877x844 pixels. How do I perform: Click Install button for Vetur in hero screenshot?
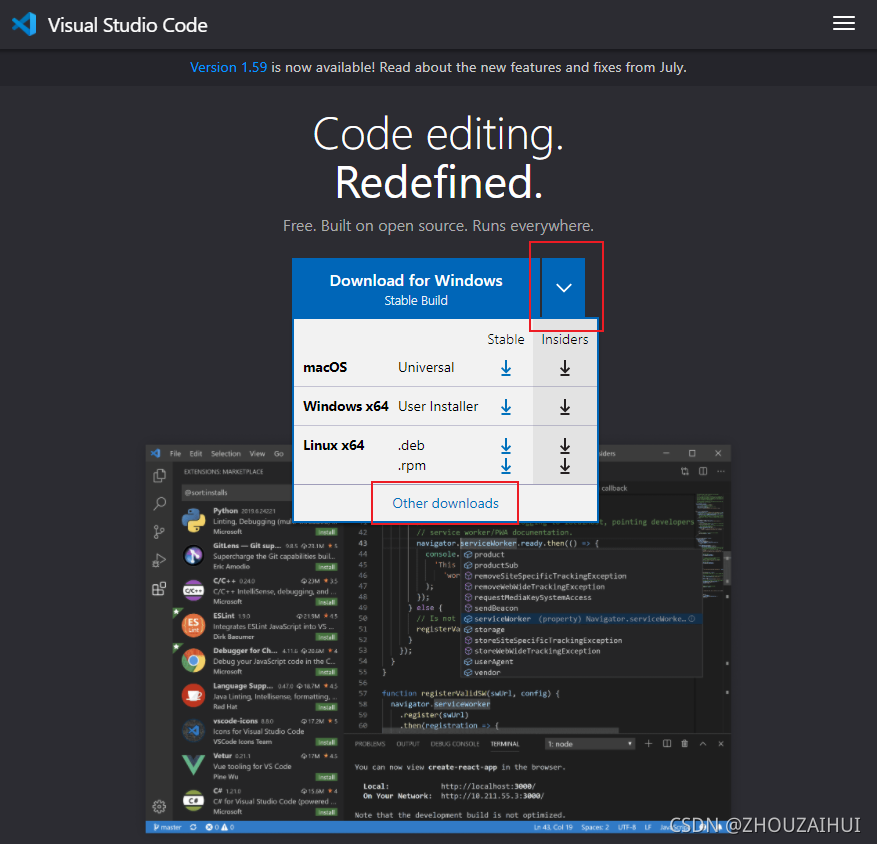(327, 777)
